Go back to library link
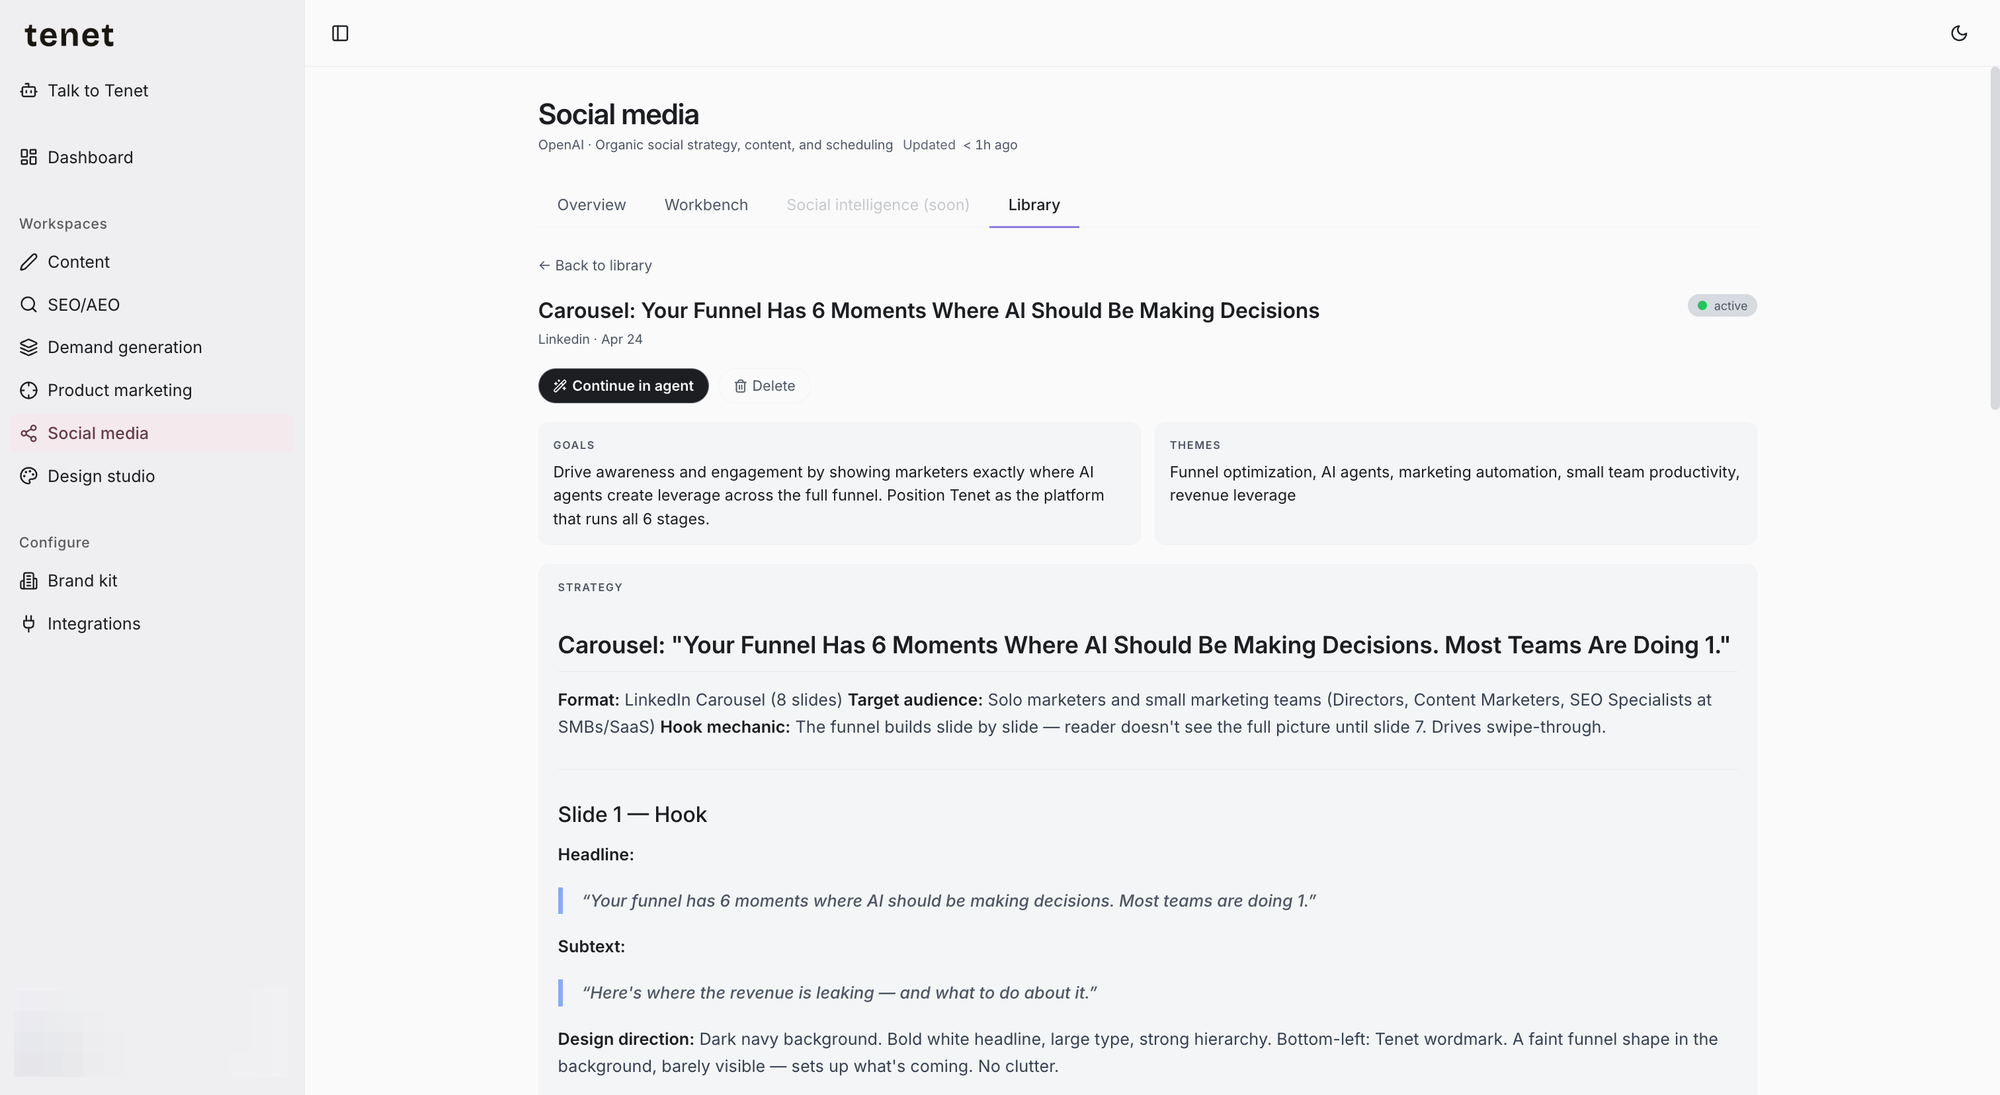This screenshot has height=1095, width=2000. point(595,265)
